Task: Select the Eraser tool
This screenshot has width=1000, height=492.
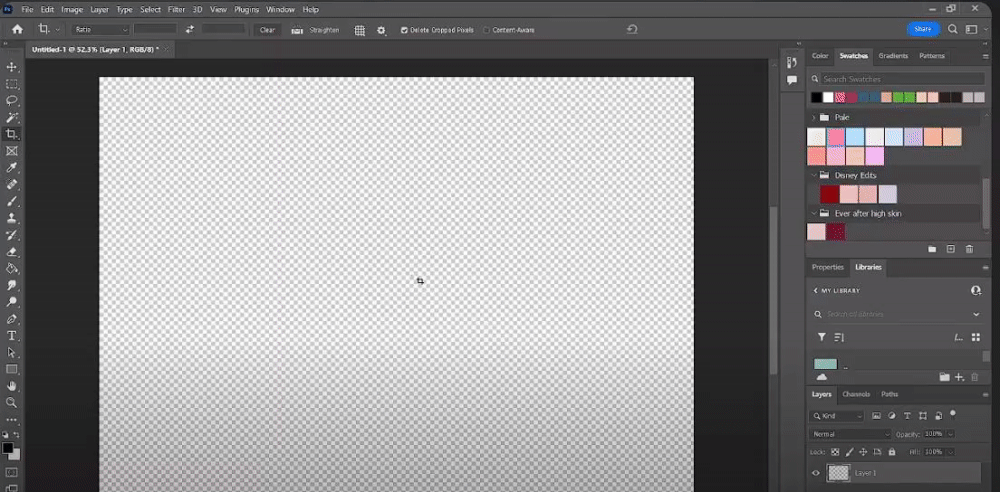Action: [x=11, y=251]
